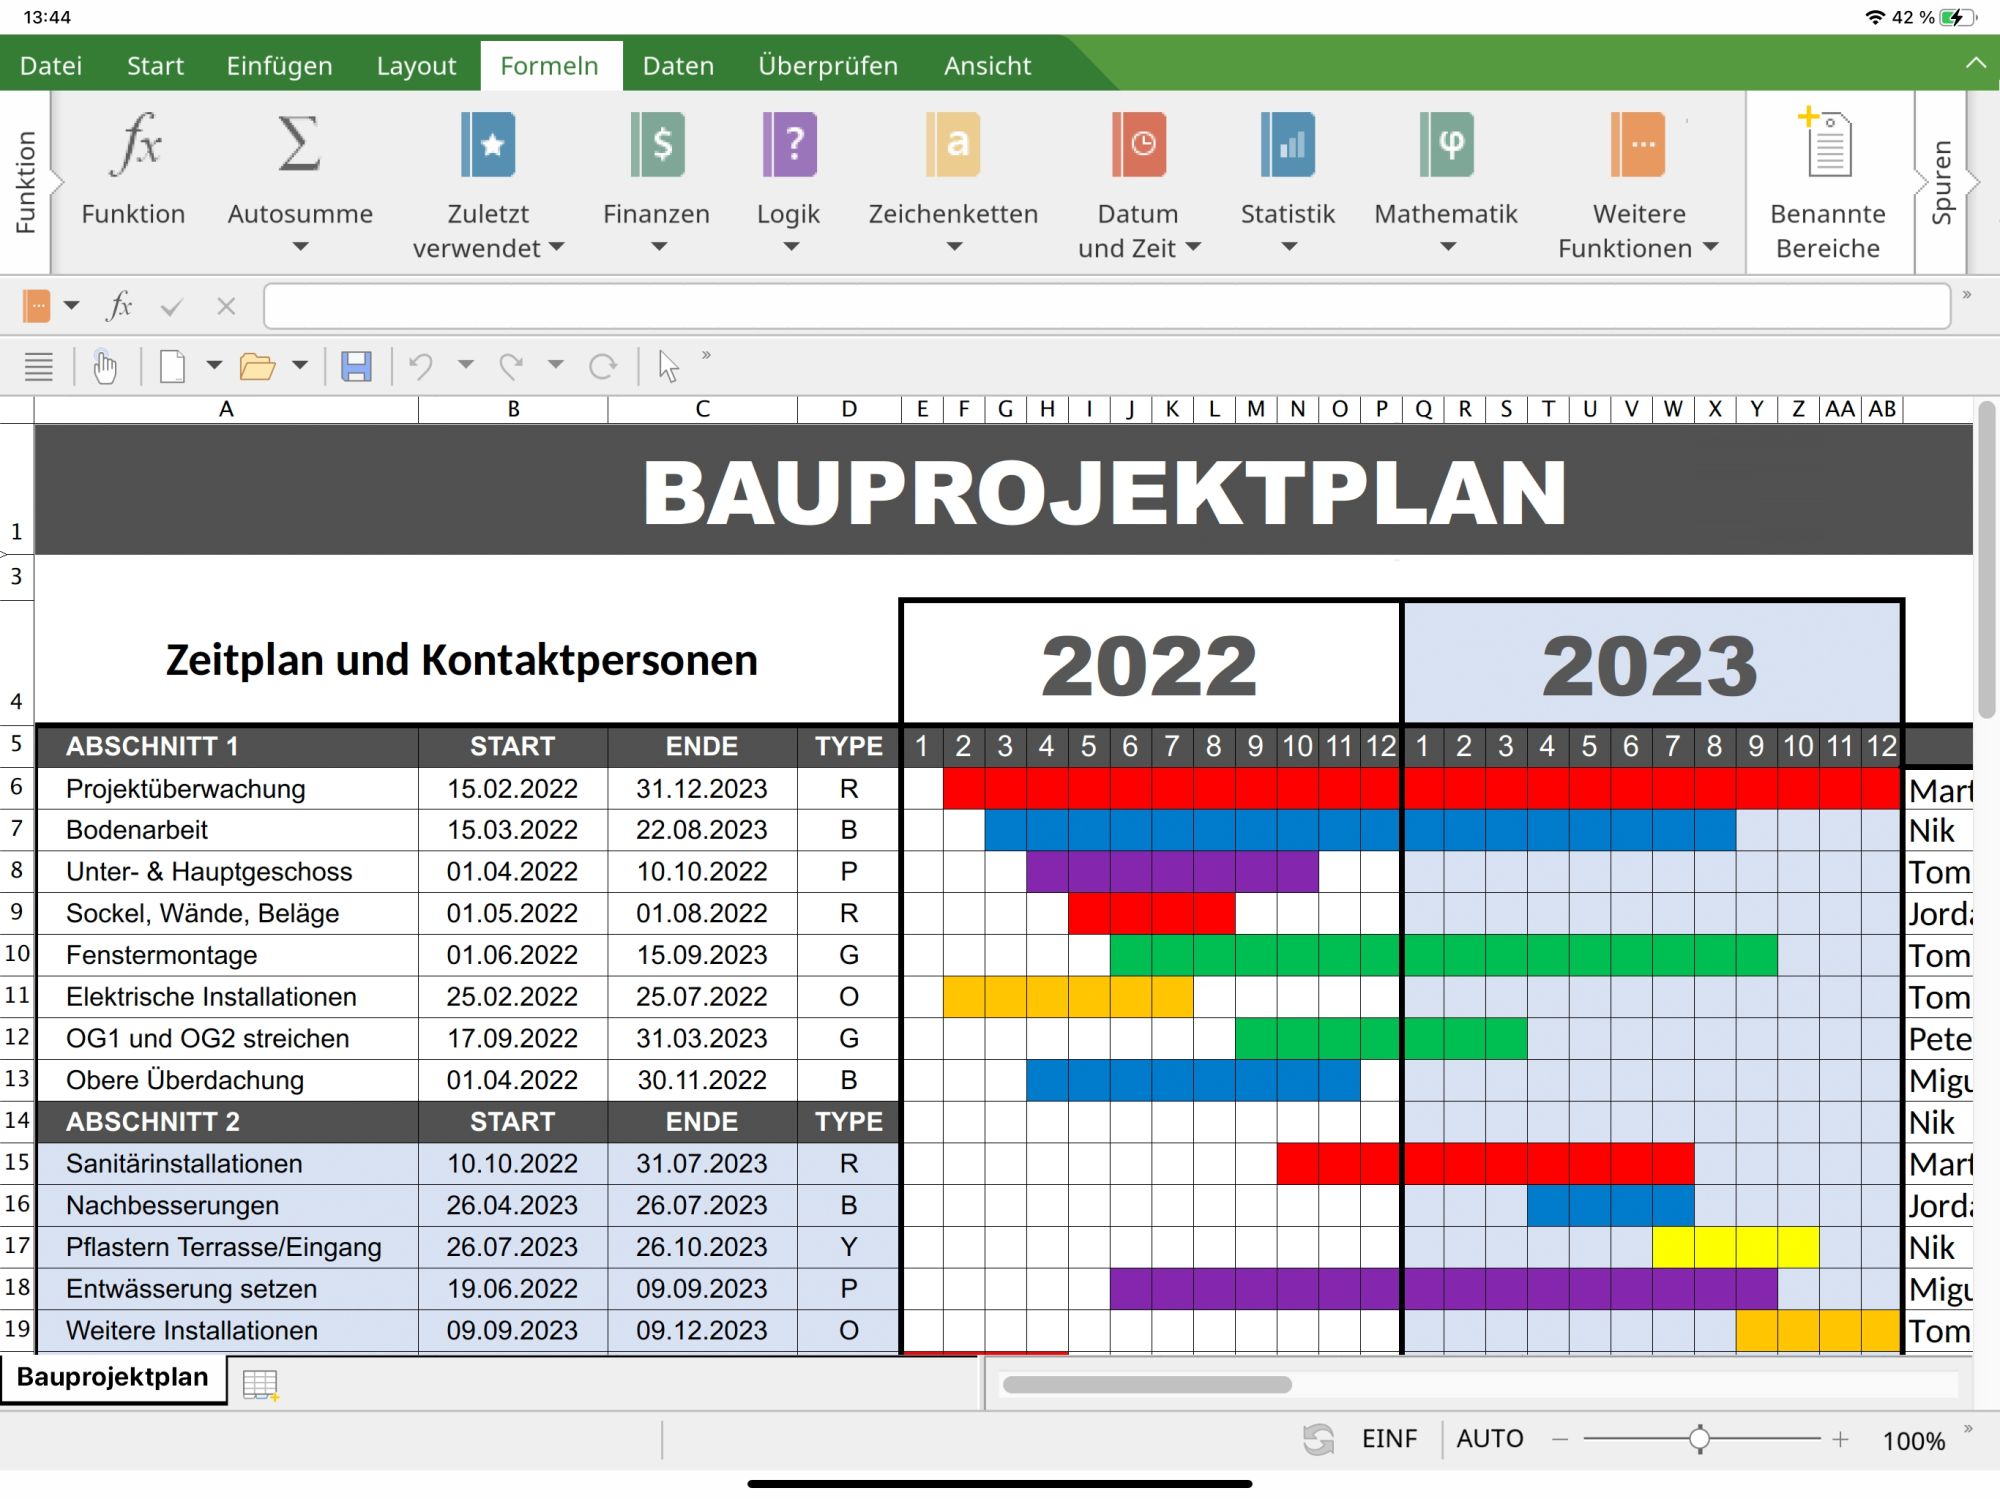Toggle AUTO mode in status bar
The width and height of the screenshot is (2000, 1499).
(1489, 1439)
